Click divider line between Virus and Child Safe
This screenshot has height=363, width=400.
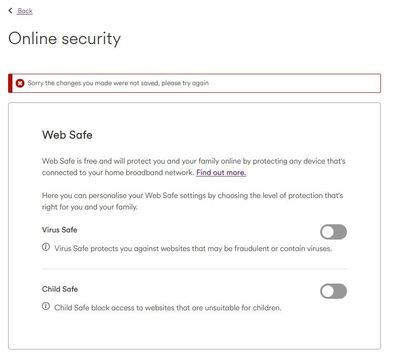point(194,269)
